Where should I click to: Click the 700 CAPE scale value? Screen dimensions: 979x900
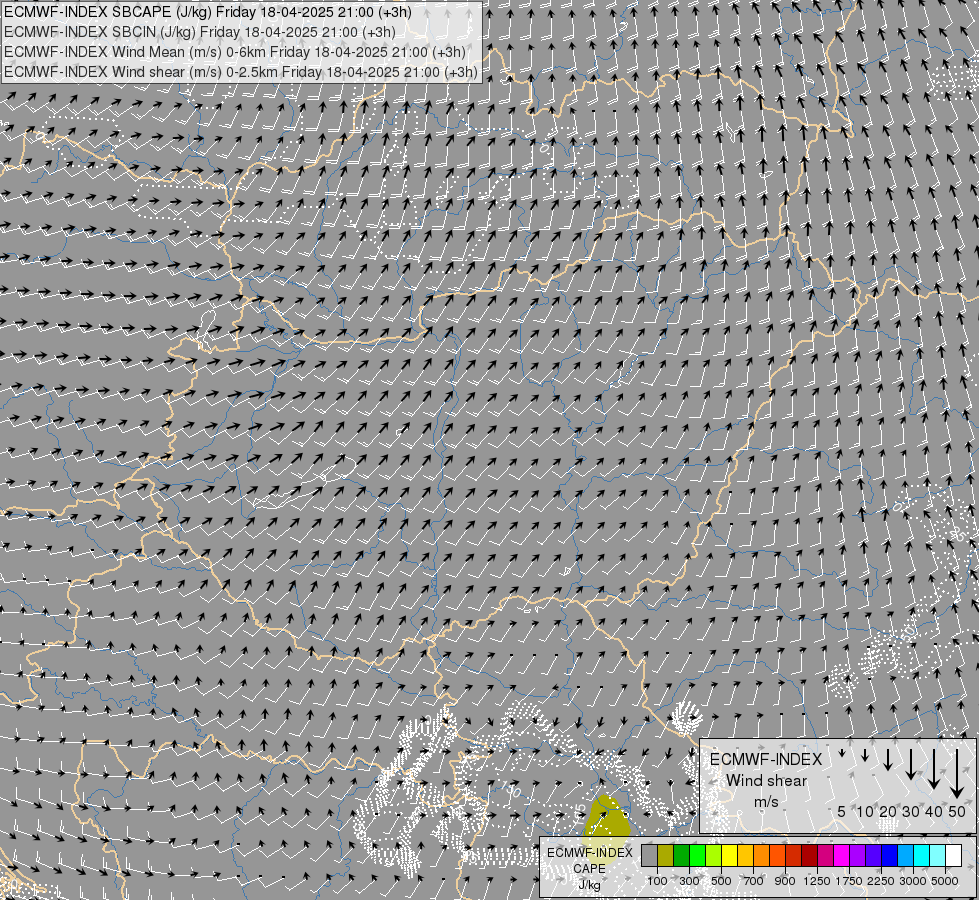754,881
